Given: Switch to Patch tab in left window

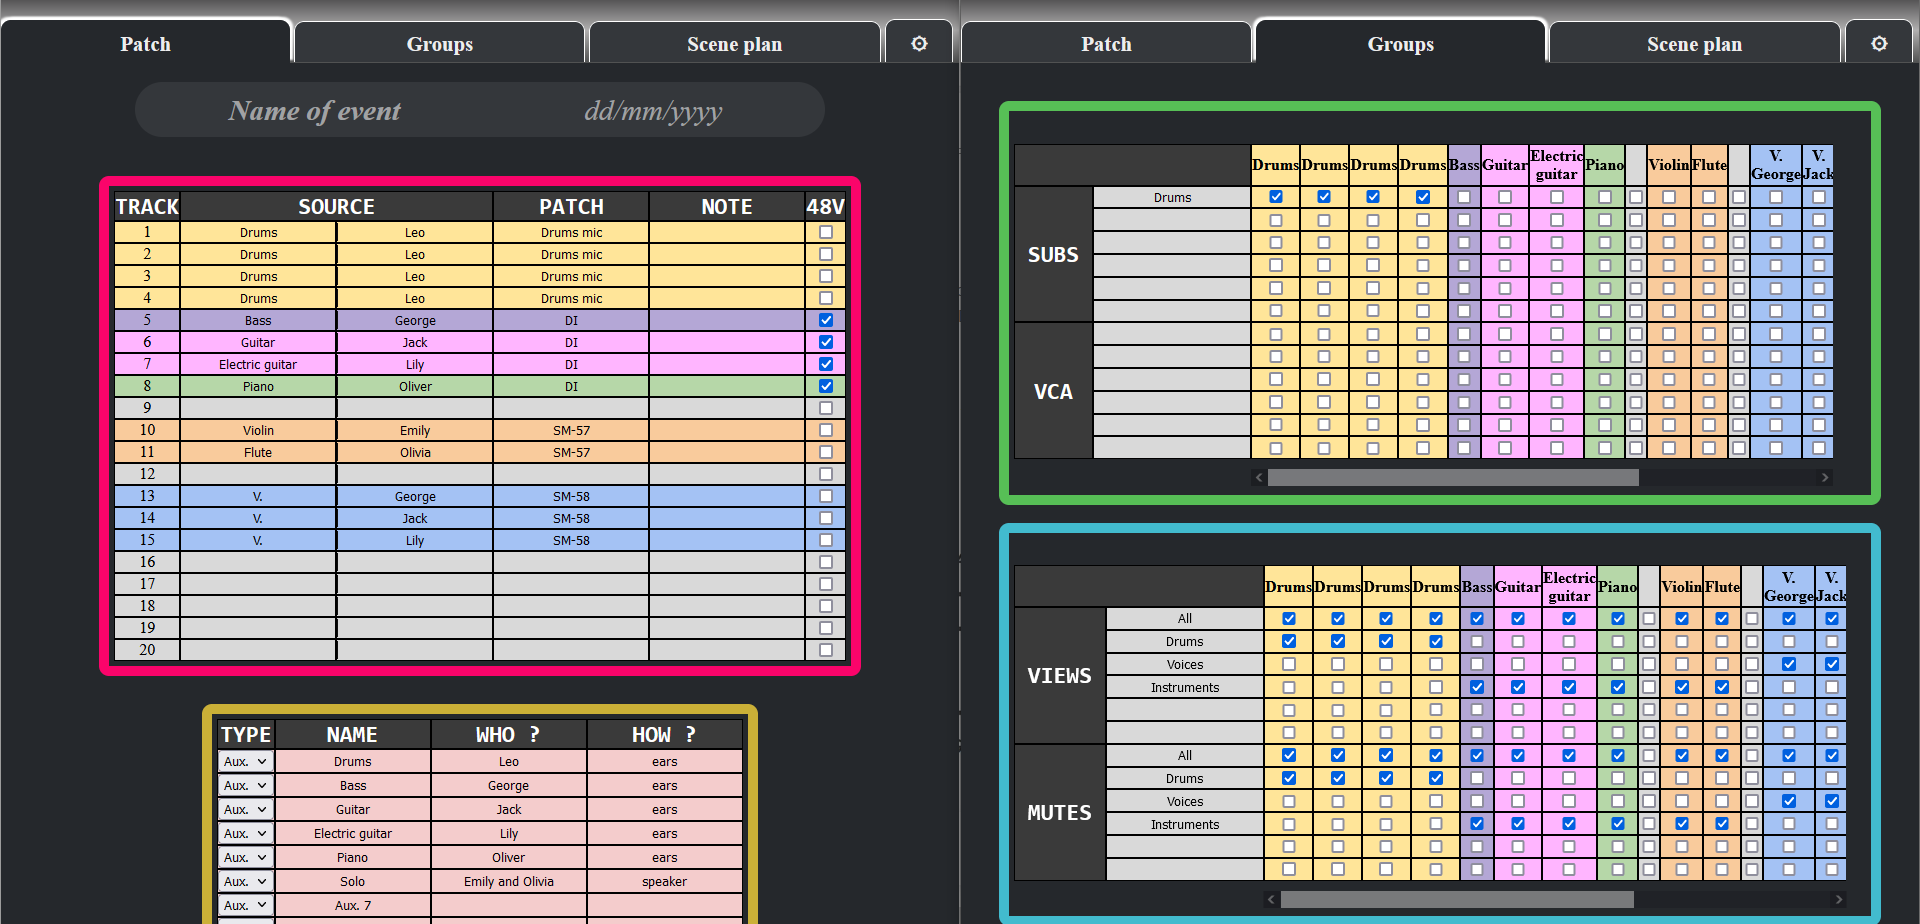Looking at the screenshot, I should [146, 44].
